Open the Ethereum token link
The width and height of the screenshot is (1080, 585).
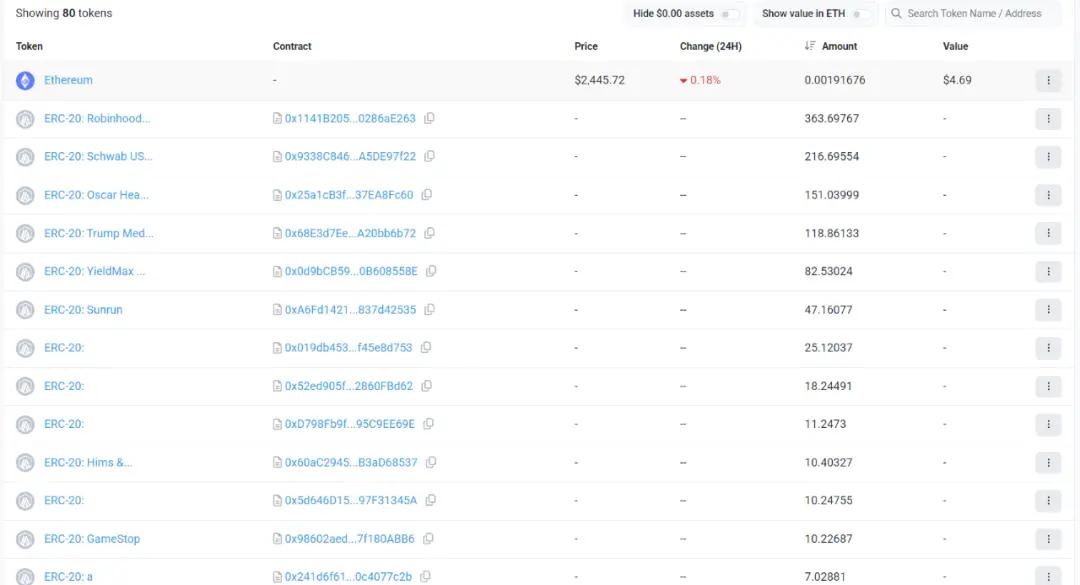pyautogui.click(x=68, y=80)
